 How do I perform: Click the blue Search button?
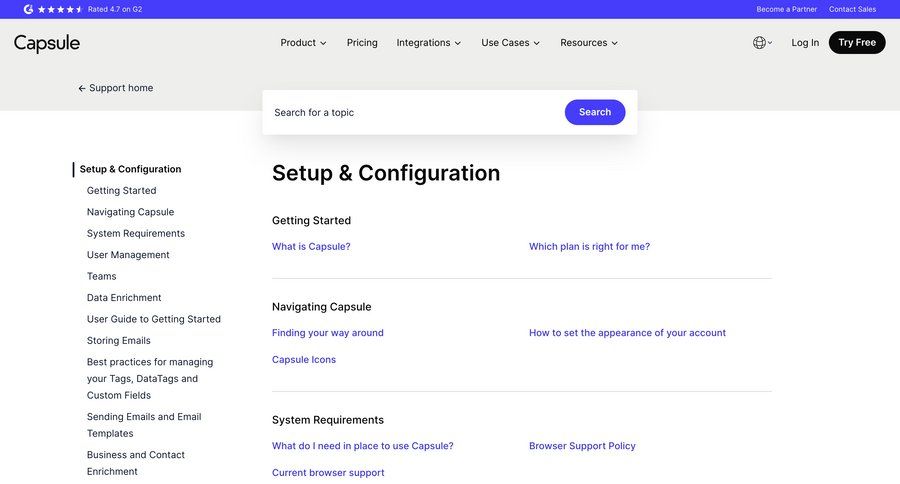tap(595, 112)
